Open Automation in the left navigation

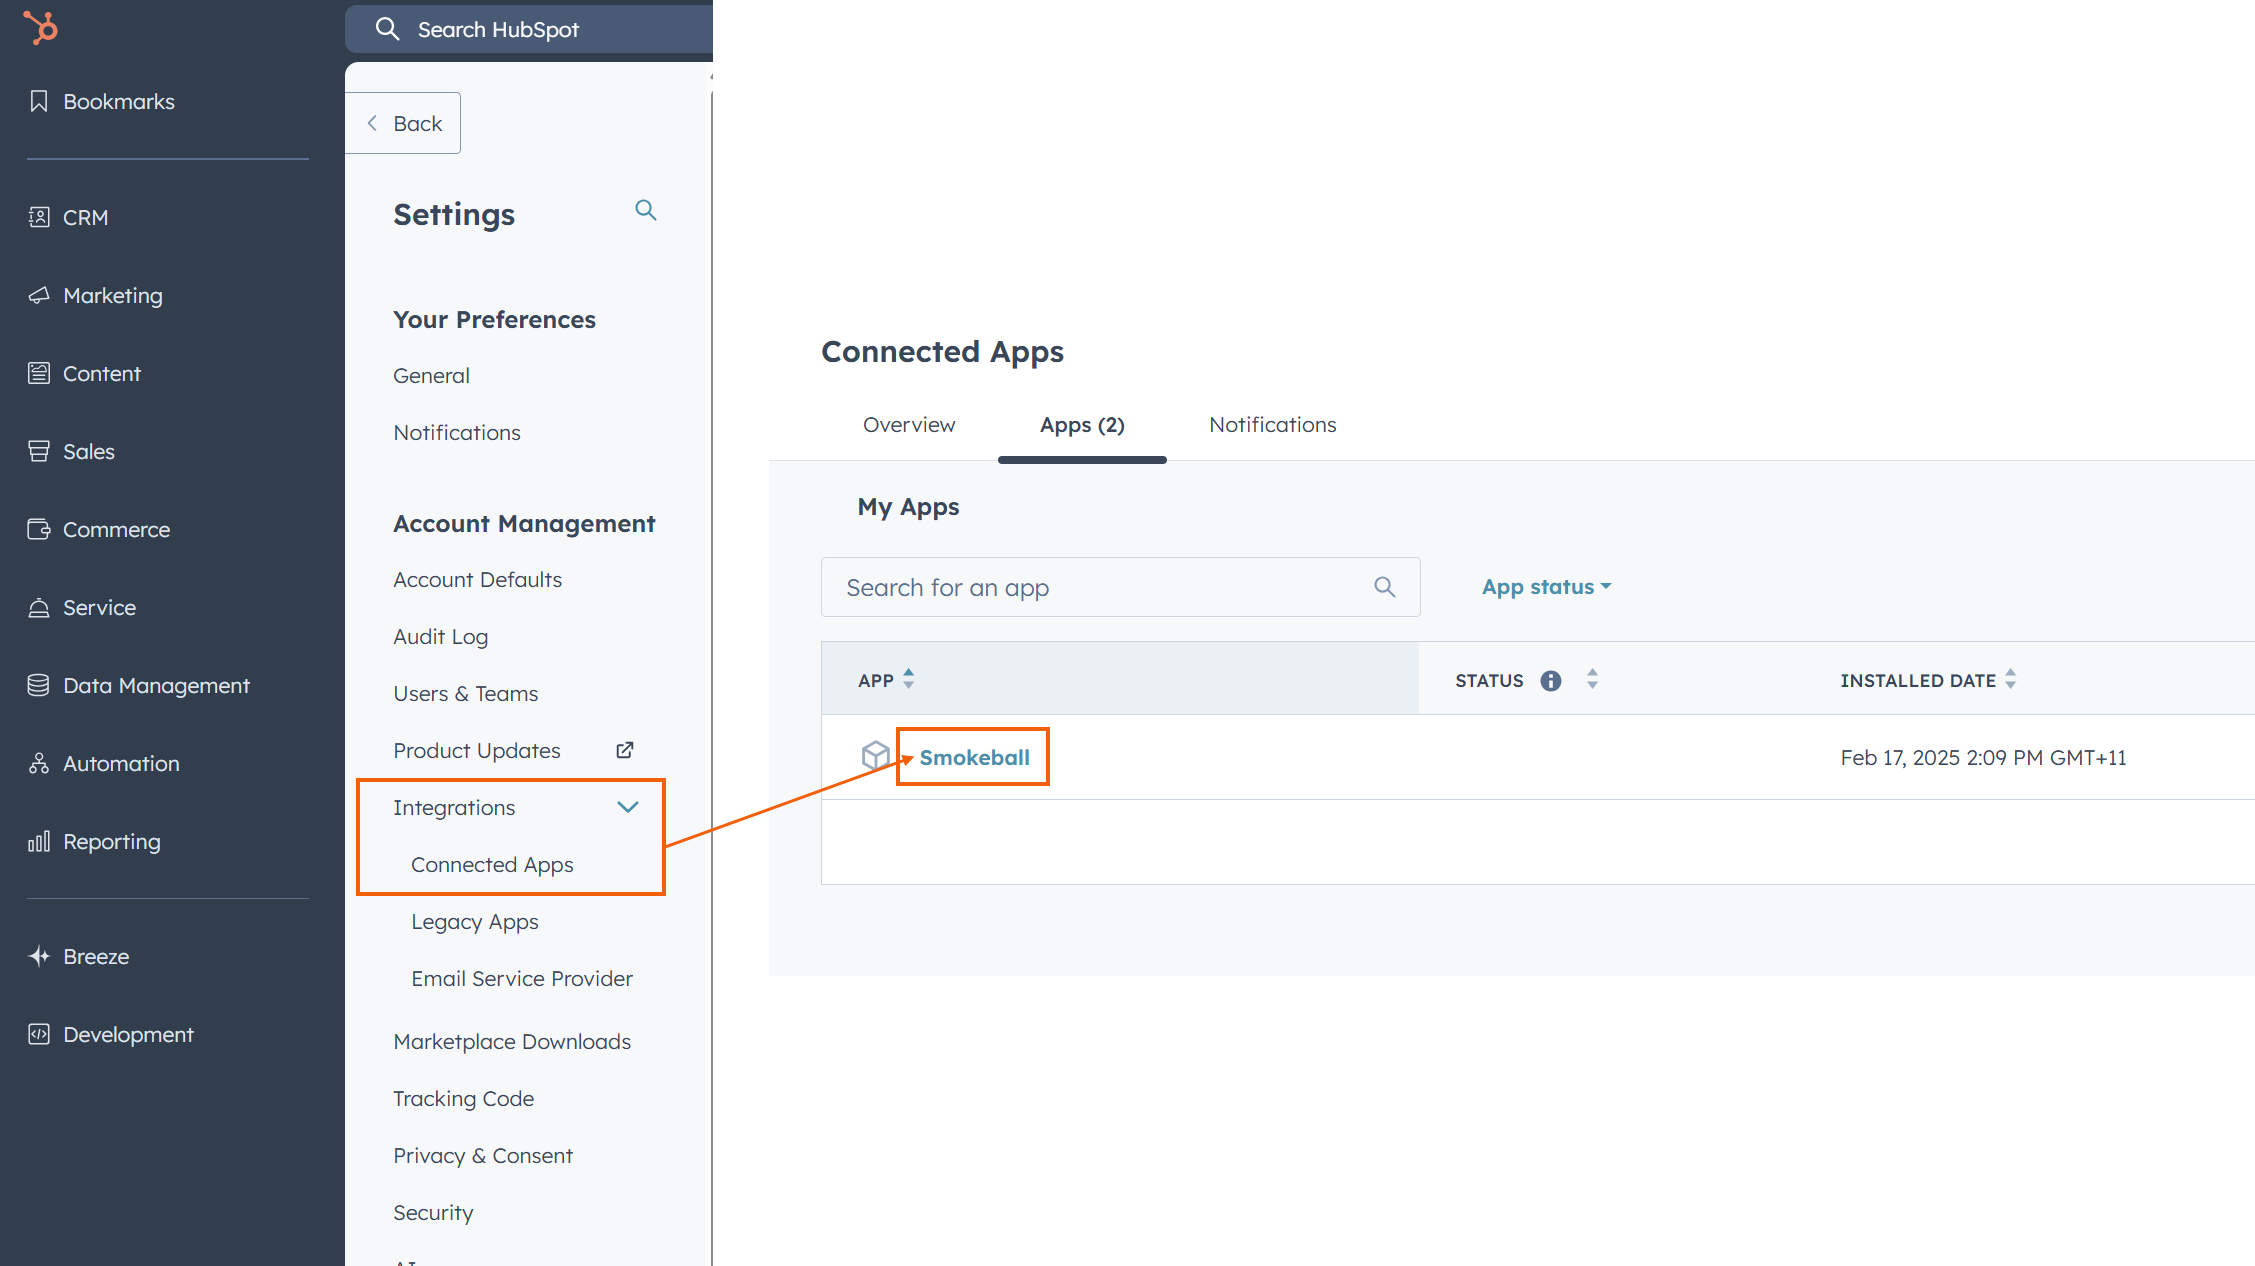click(x=121, y=763)
